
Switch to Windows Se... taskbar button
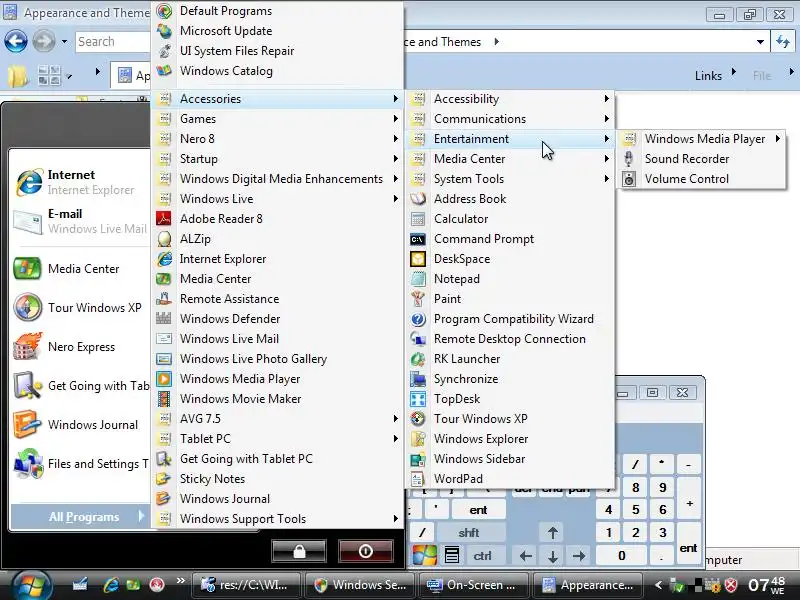(359, 585)
